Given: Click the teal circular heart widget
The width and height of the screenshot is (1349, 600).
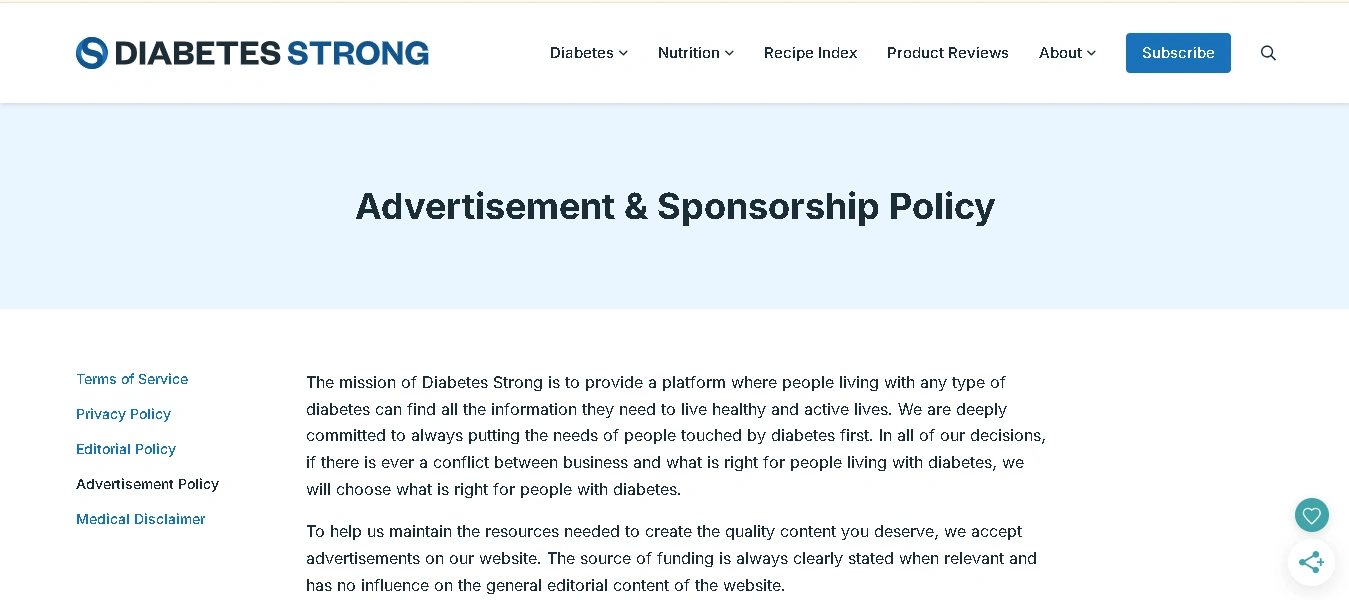Looking at the screenshot, I should click(x=1311, y=515).
